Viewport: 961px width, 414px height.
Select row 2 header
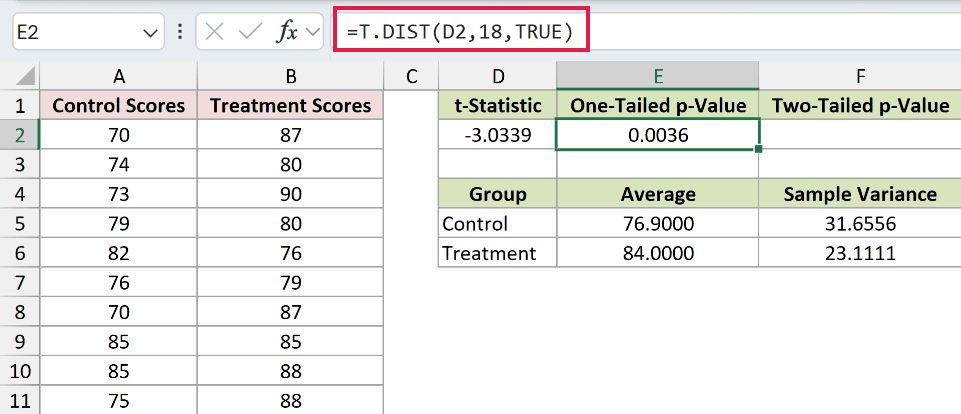(x=20, y=135)
